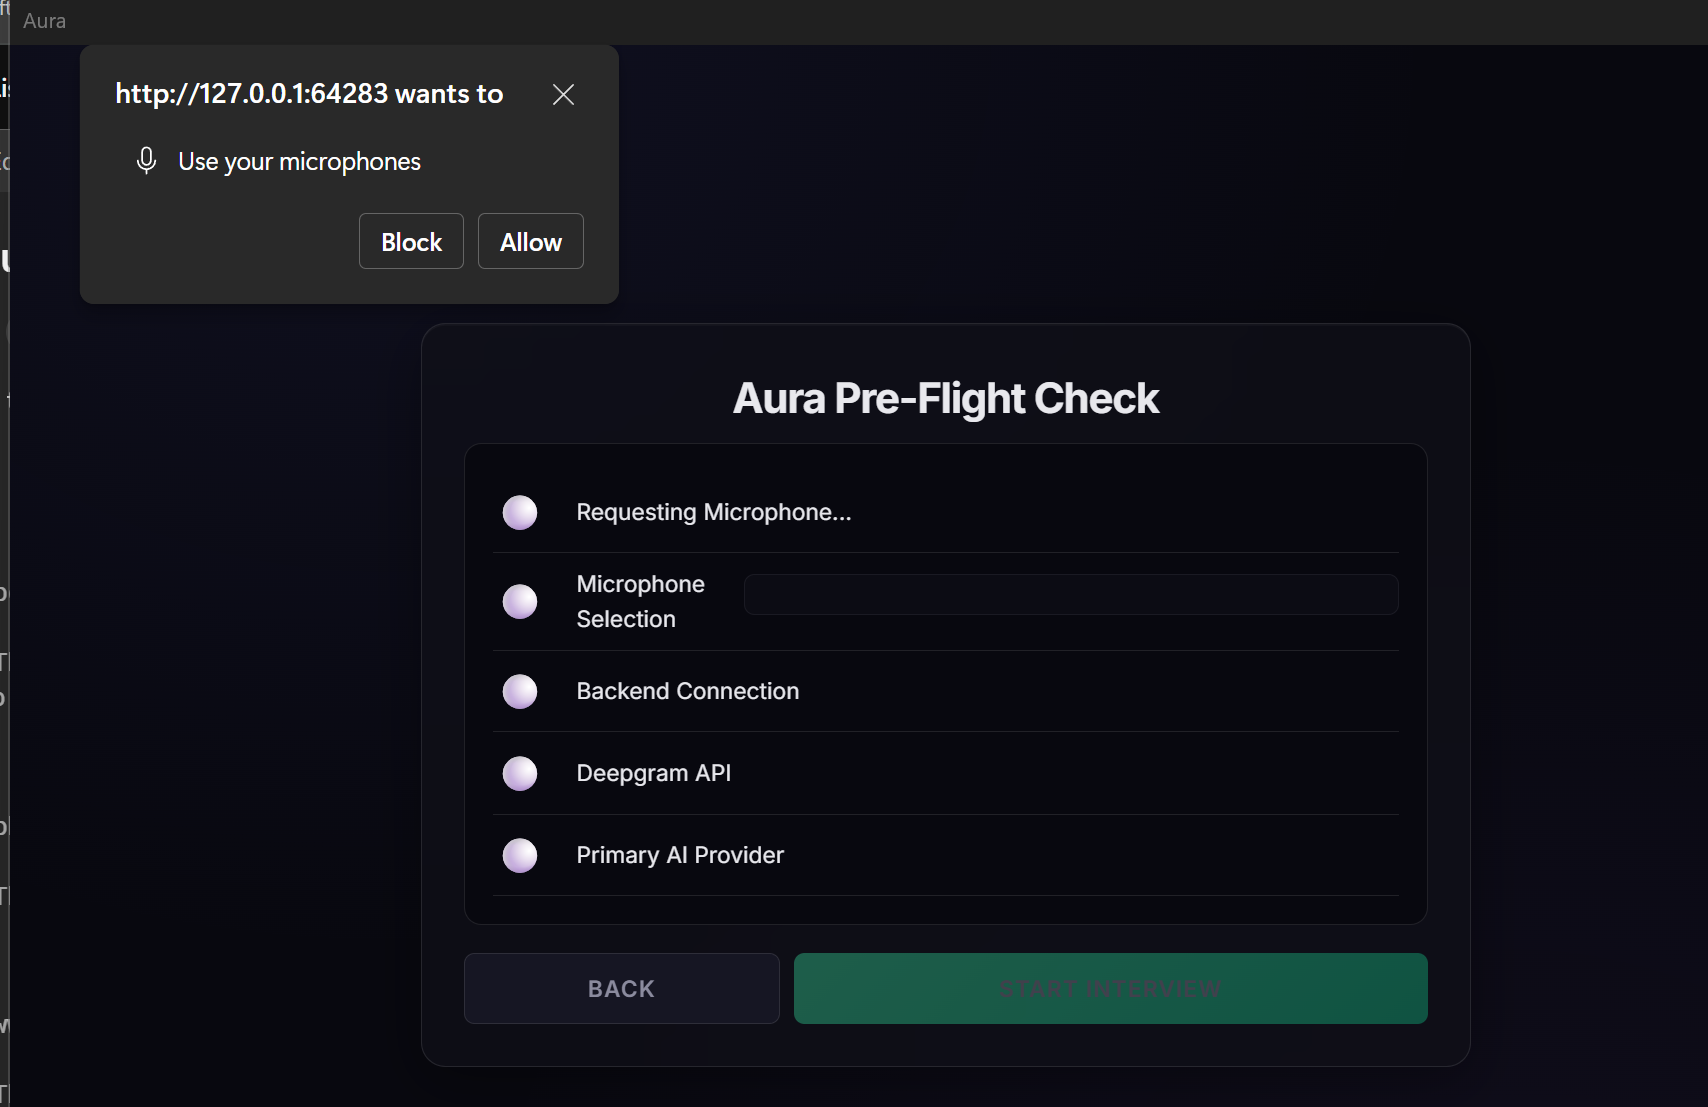The width and height of the screenshot is (1708, 1107).
Task: Click the microphone icon in permission prompt
Action: [x=146, y=161]
